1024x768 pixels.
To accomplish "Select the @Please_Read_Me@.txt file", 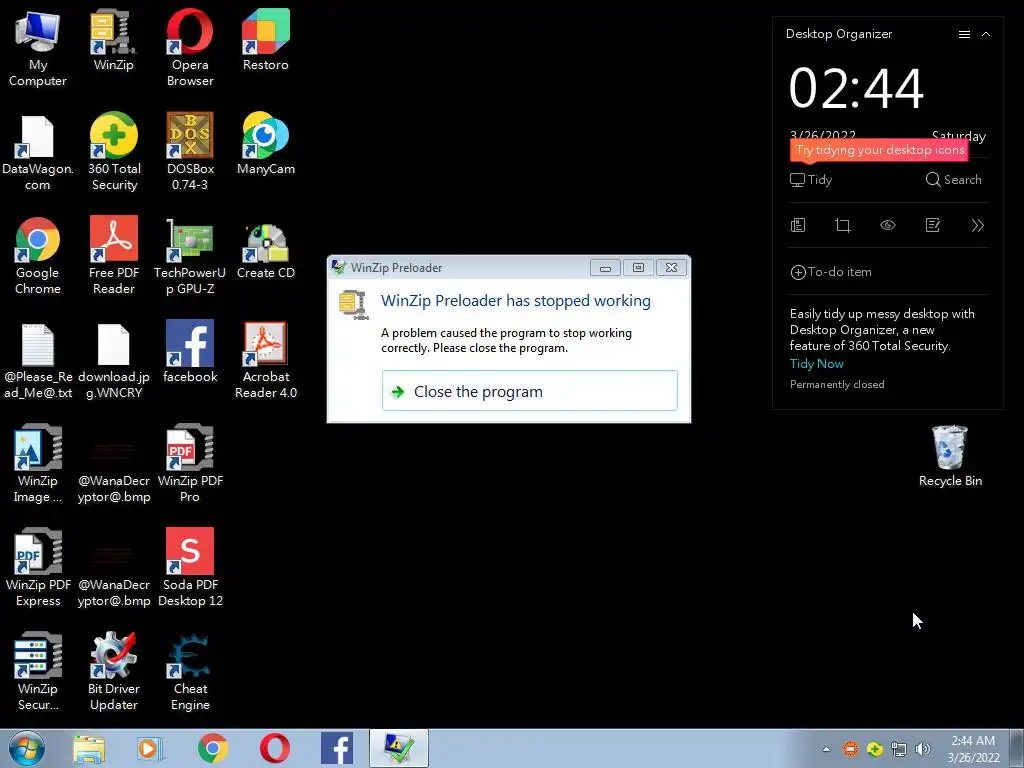I will point(37,360).
